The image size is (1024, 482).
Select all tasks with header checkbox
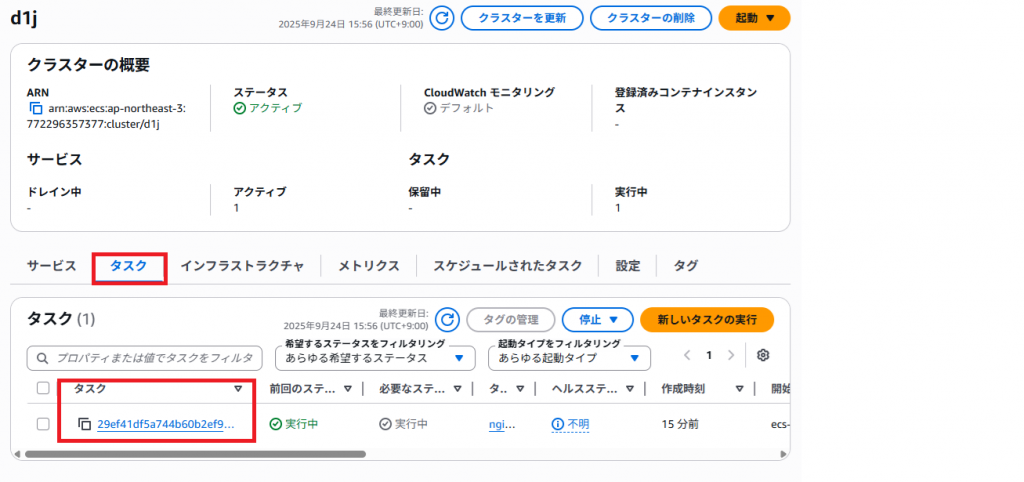(43, 388)
